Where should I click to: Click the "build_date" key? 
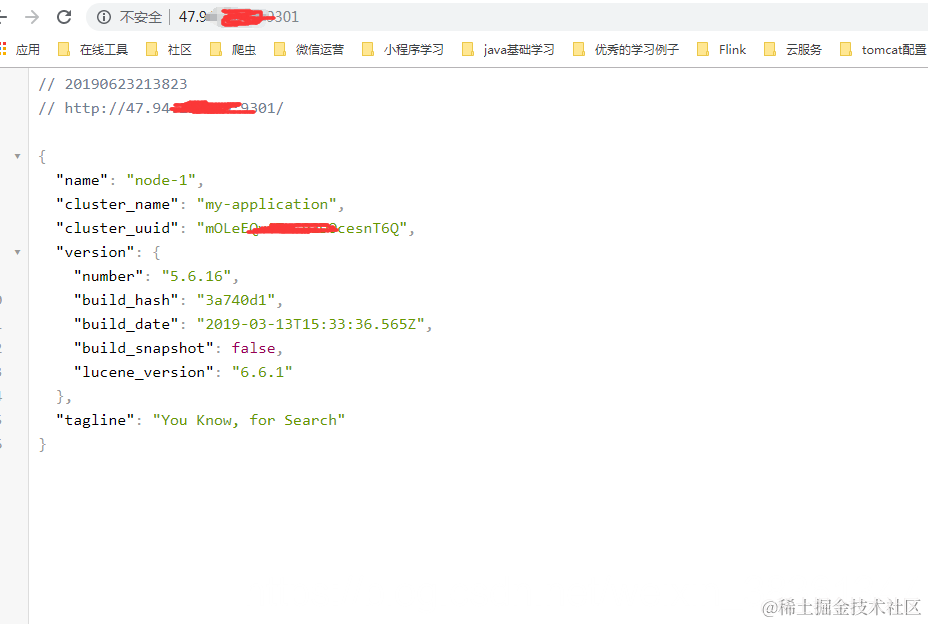(x=126, y=324)
